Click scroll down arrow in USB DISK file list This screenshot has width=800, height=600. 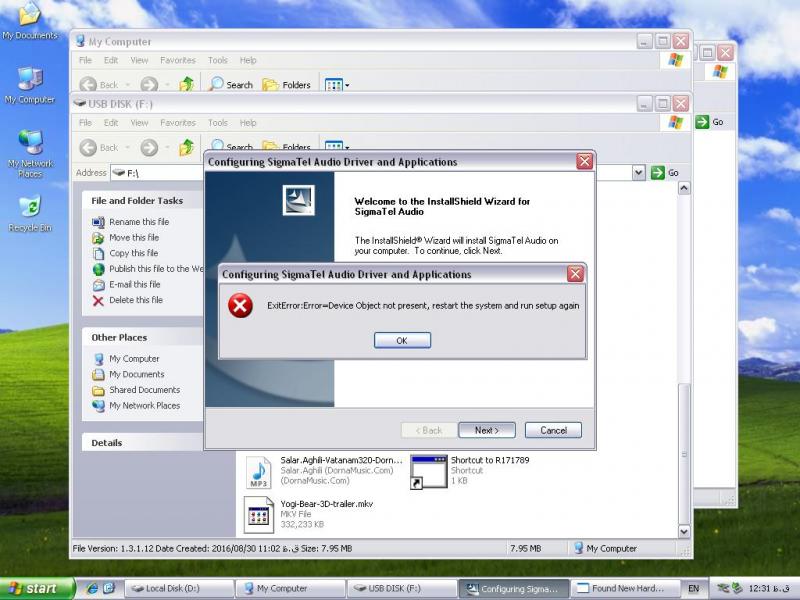pyautogui.click(x=684, y=532)
